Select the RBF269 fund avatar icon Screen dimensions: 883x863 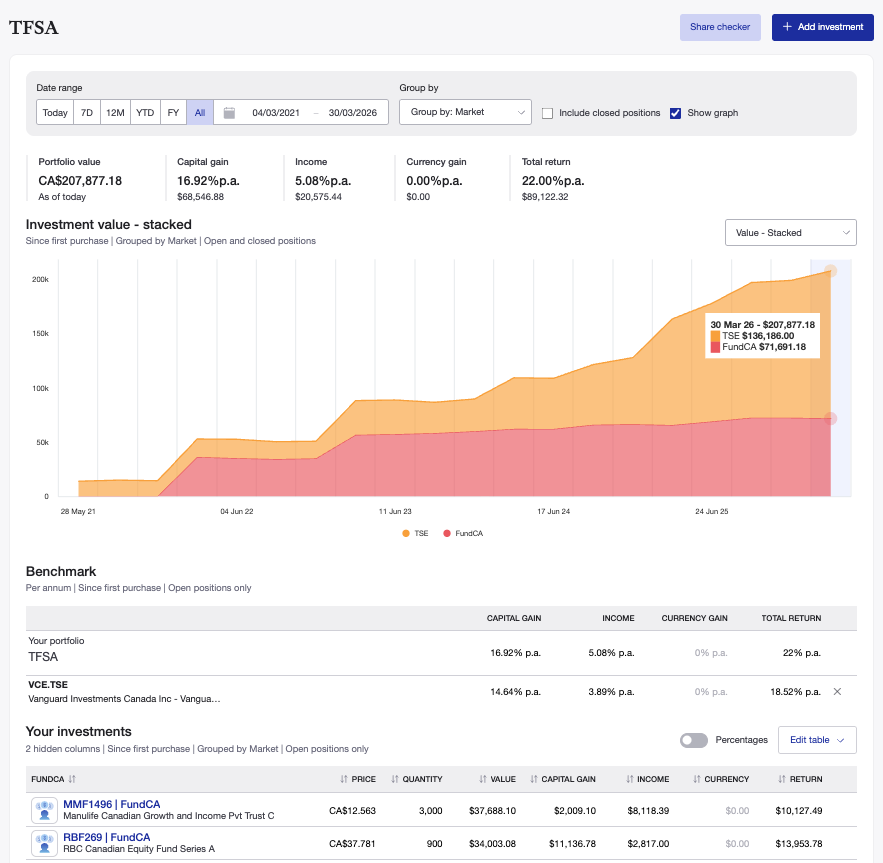[x=44, y=843]
